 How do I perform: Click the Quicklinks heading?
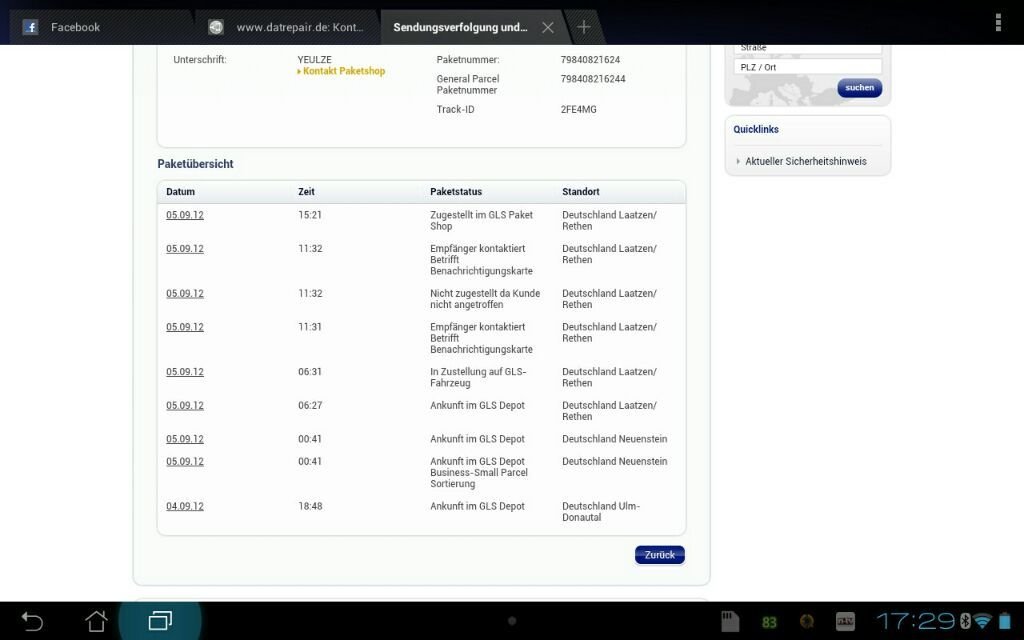coord(756,129)
